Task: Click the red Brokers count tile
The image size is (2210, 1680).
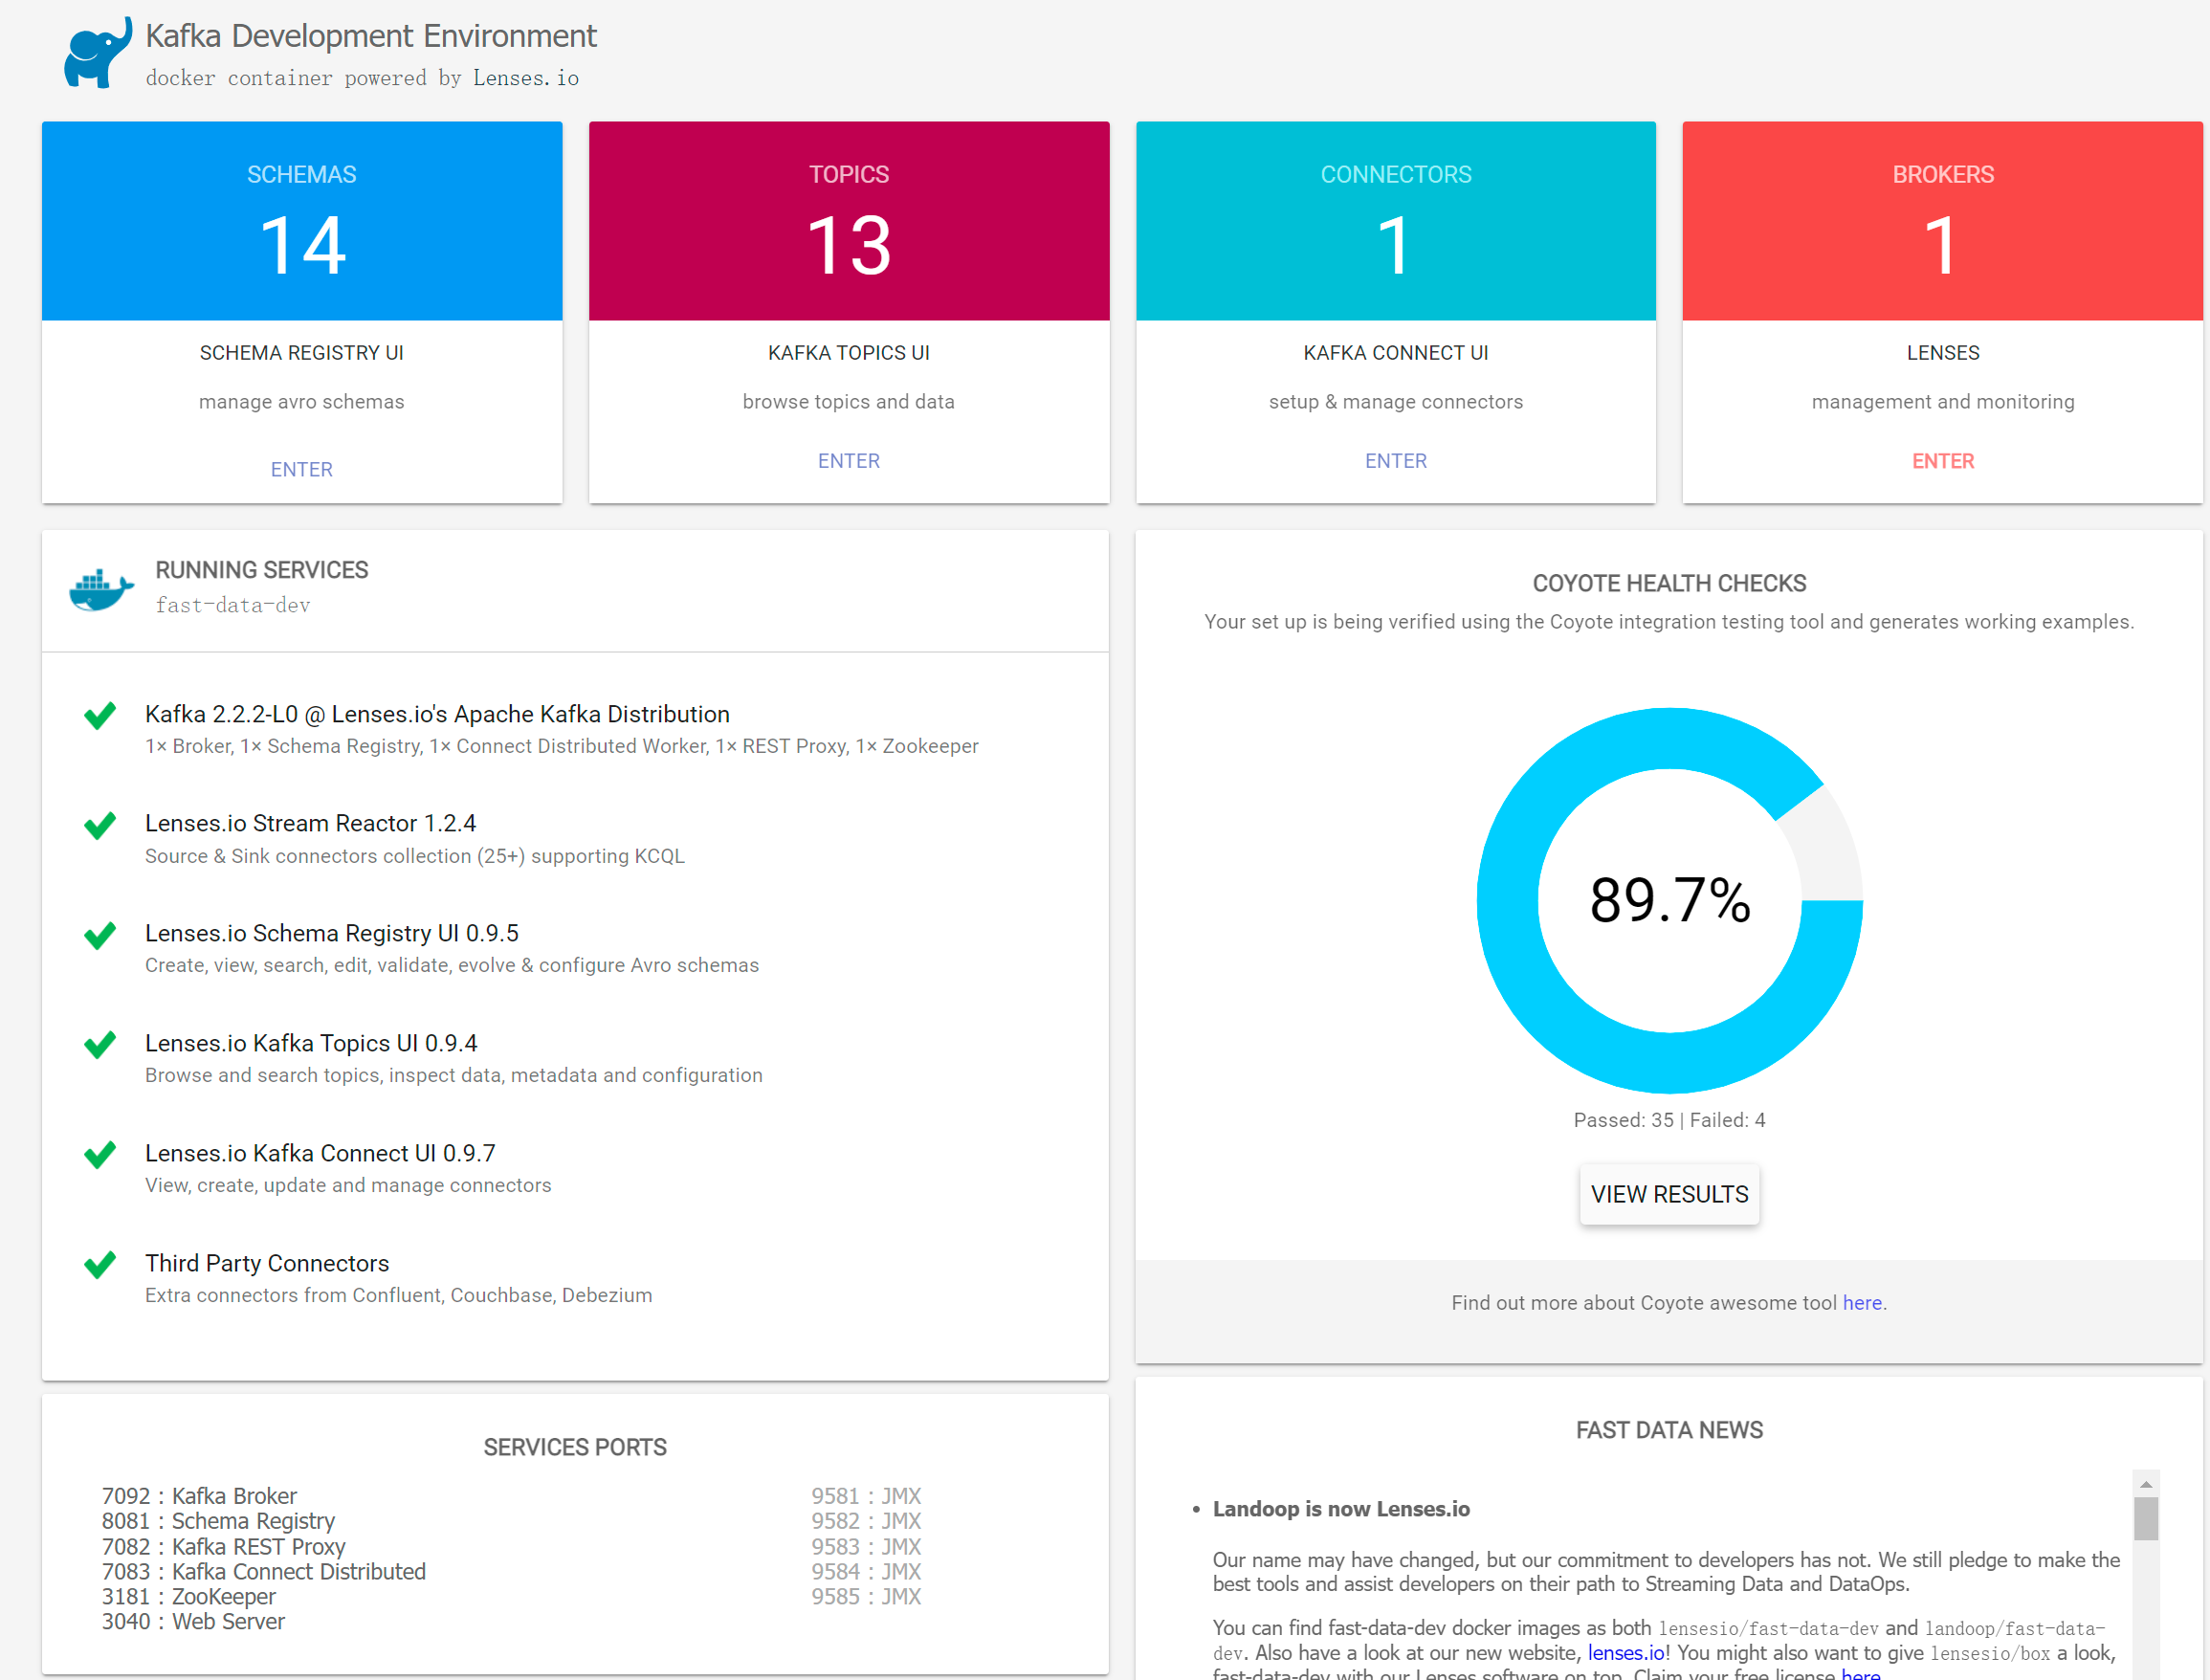Action: tap(1942, 221)
